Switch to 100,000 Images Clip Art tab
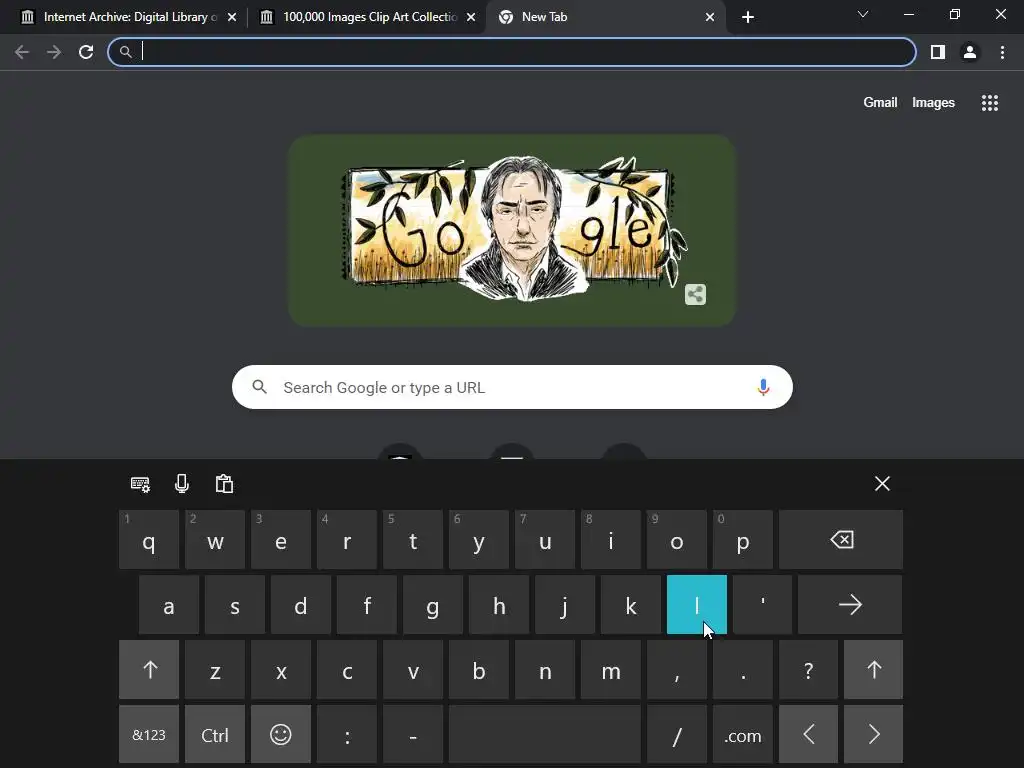This screenshot has height=768, width=1024. point(369,17)
